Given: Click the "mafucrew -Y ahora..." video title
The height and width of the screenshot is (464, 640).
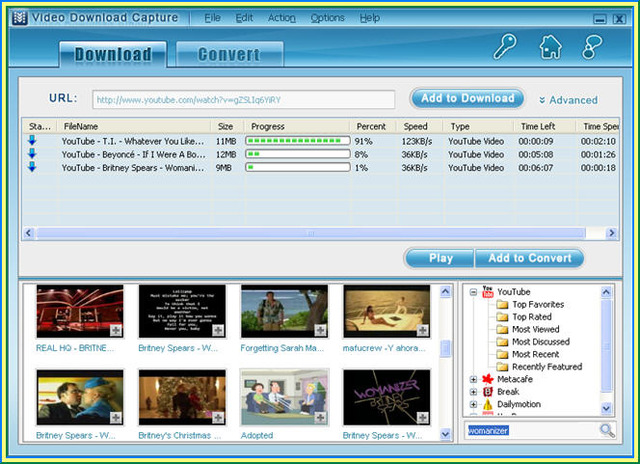Looking at the screenshot, I should point(384,348).
